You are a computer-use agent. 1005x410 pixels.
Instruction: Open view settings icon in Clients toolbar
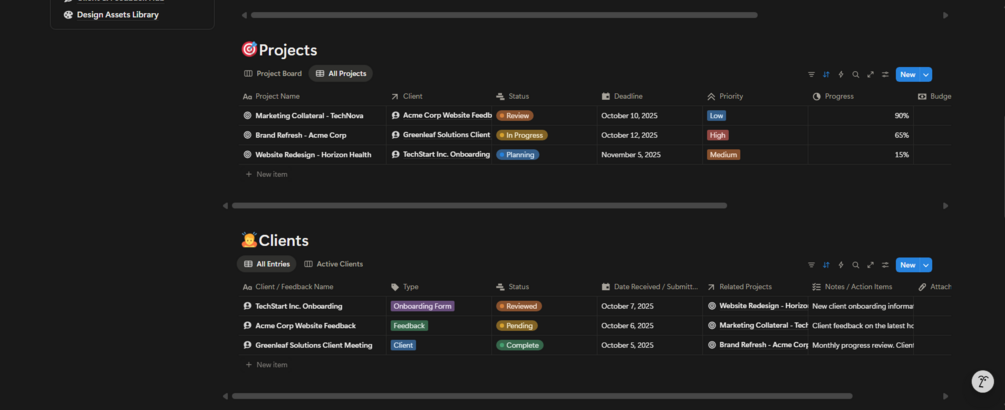point(885,265)
